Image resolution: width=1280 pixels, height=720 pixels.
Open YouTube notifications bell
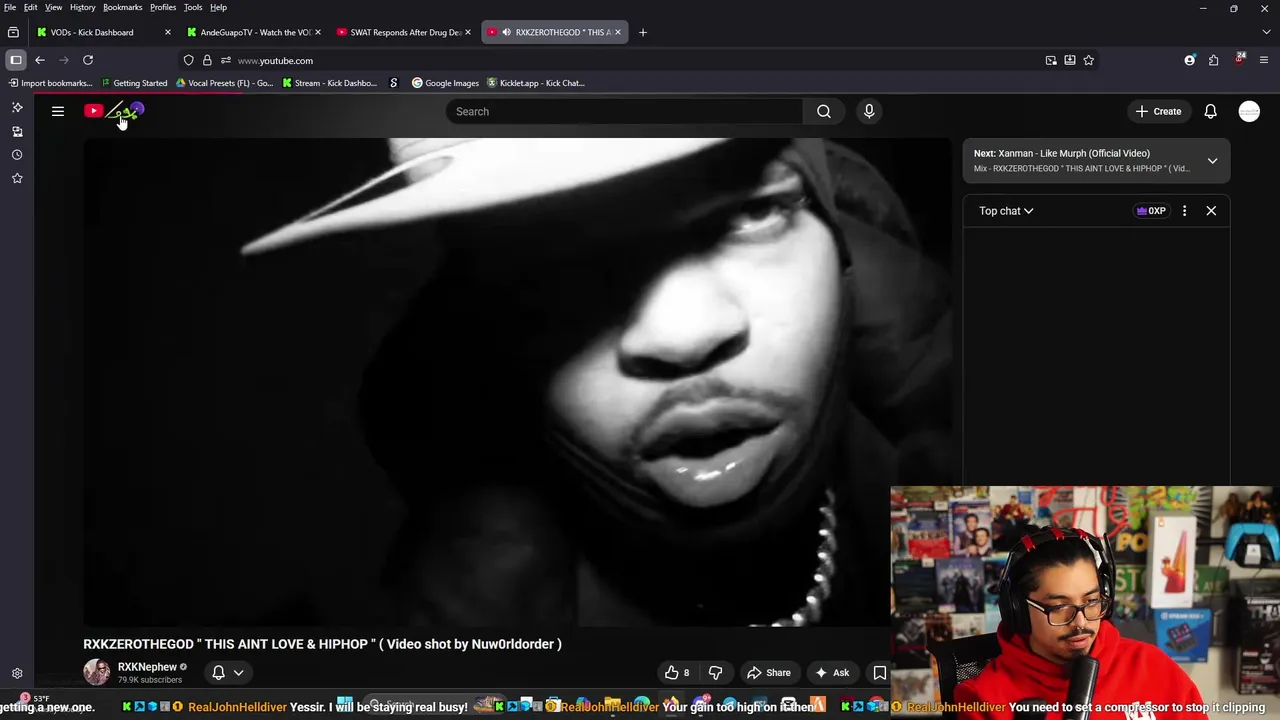pyautogui.click(x=1210, y=111)
